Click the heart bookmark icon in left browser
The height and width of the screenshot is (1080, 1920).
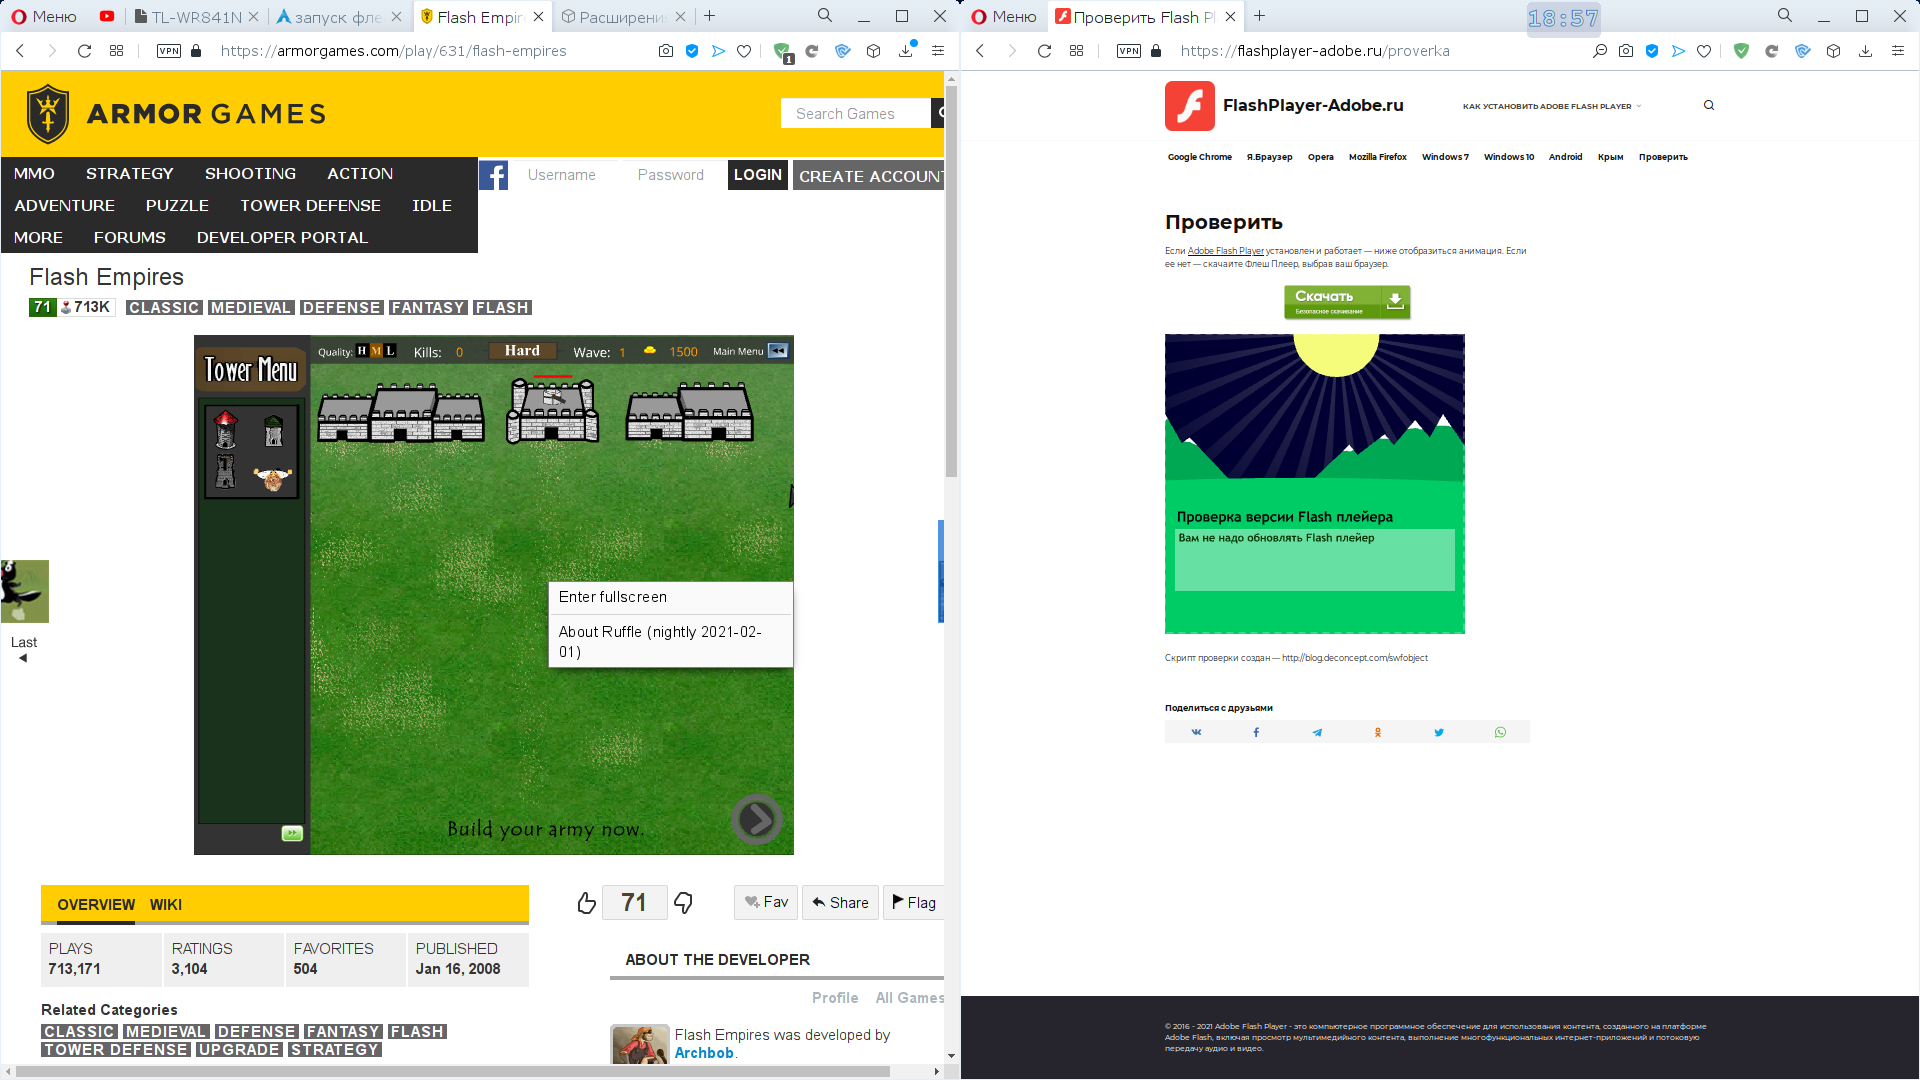744,51
